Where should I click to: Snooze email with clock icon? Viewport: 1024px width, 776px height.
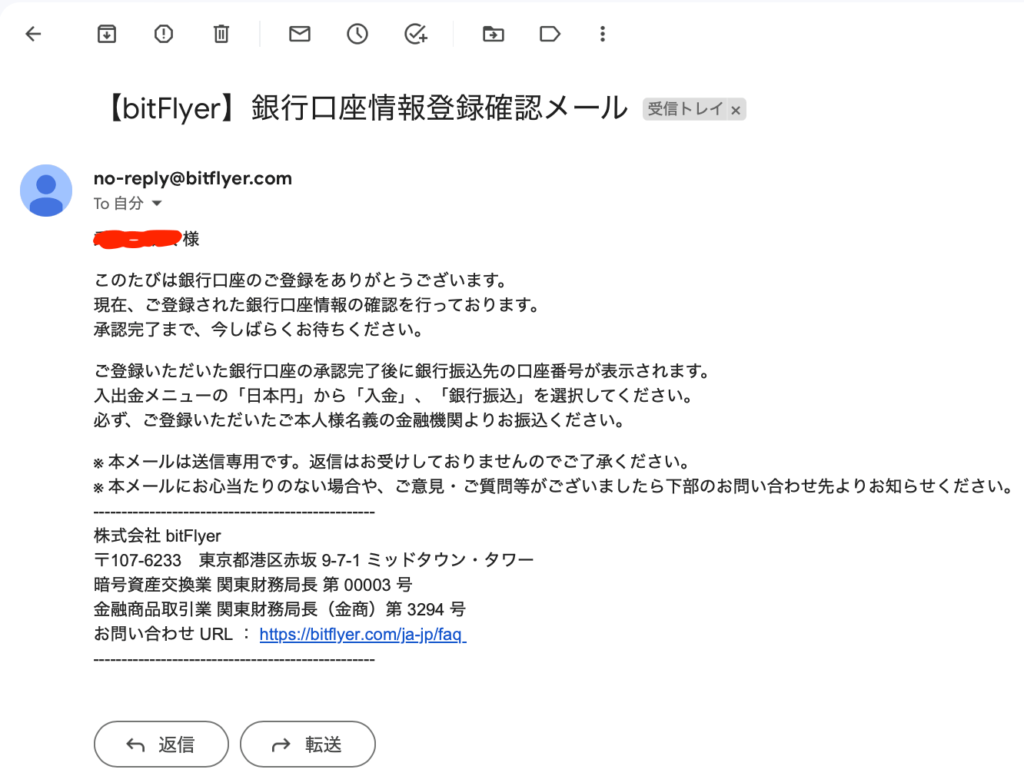point(357,34)
